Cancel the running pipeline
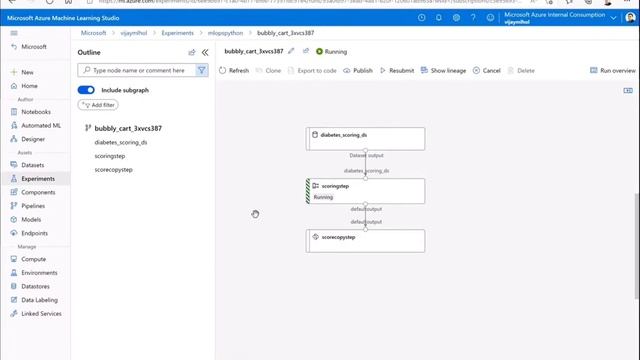This screenshot has width=640, height=360. pyautogui.click(x=487, y=71)
